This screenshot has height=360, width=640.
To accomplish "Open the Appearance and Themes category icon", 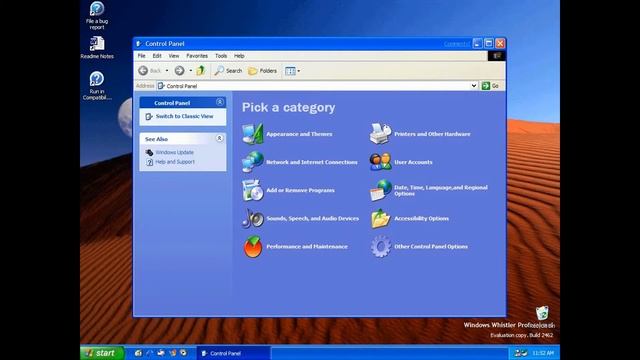I will click(253, 134).
